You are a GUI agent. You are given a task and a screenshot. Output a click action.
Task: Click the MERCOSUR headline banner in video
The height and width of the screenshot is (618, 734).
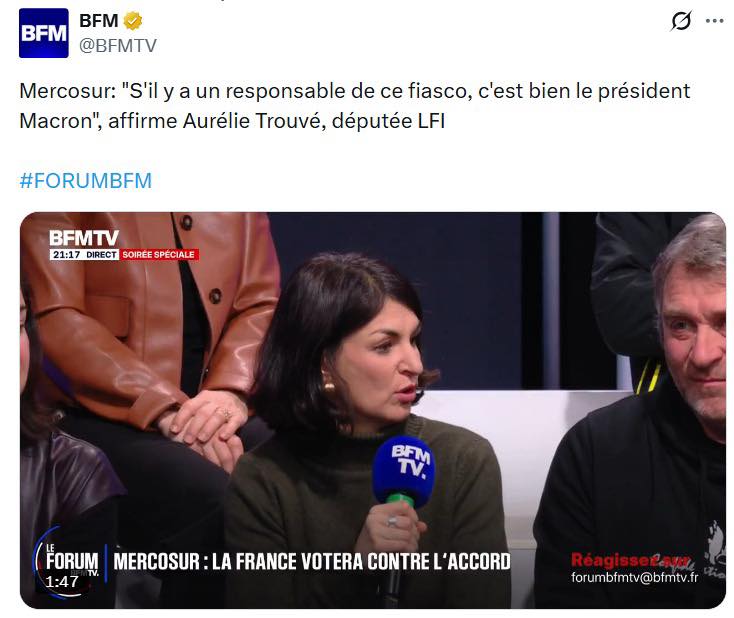point(312,561)
